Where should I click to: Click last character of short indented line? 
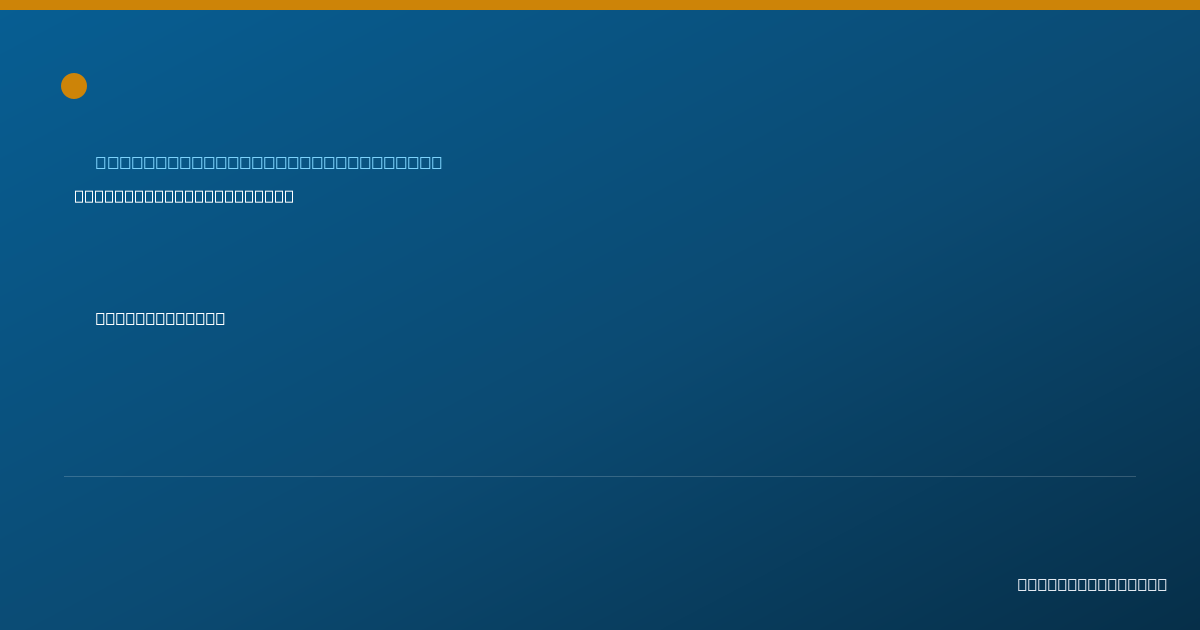click(219, 318)
